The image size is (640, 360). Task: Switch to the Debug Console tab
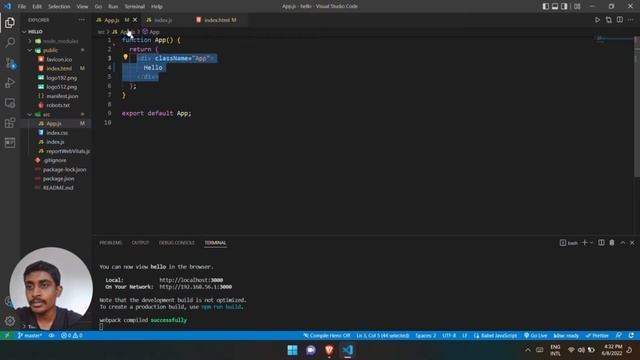[x=177, y=242]
